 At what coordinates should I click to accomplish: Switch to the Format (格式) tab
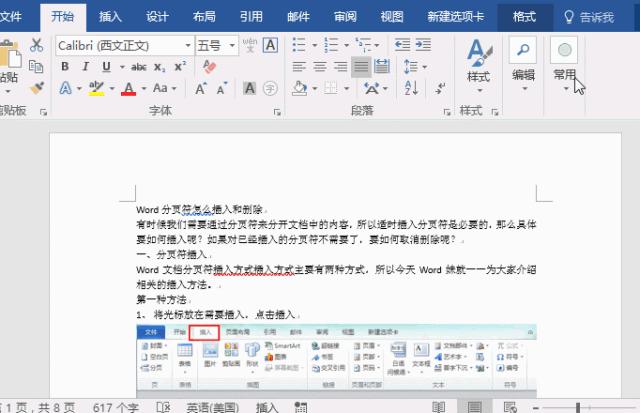pyautogui.click(x=524, y=17)
